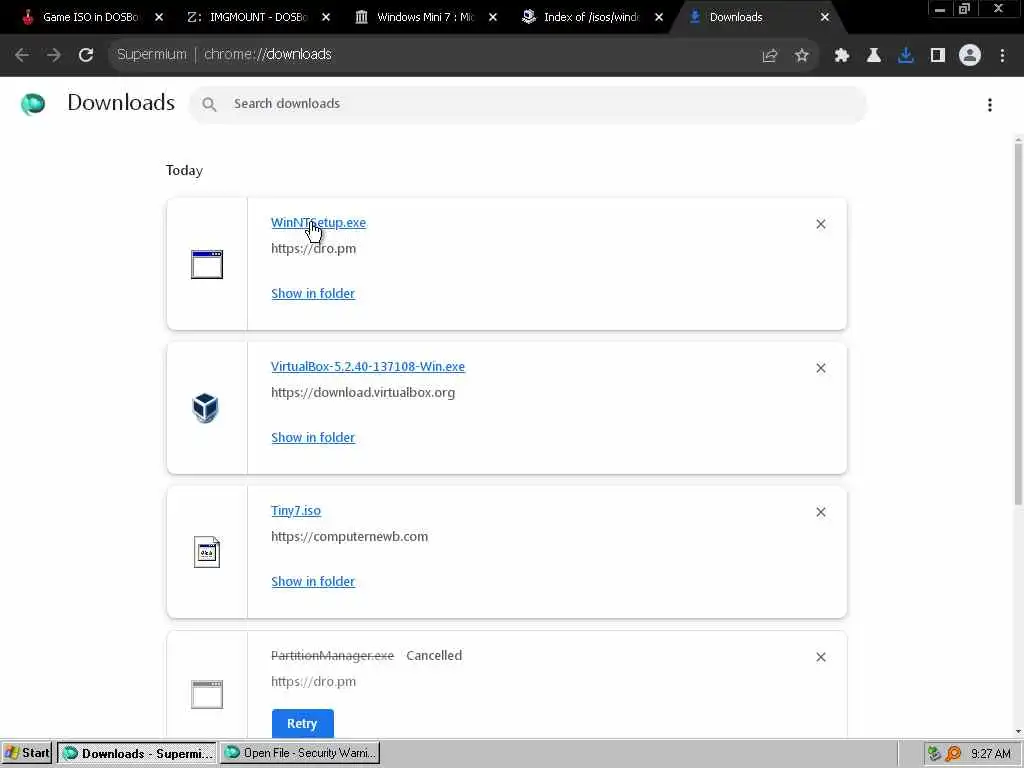1024x768 pixels.
Task: Retry the PartitionManager.exe download
Action: [302, 724]
